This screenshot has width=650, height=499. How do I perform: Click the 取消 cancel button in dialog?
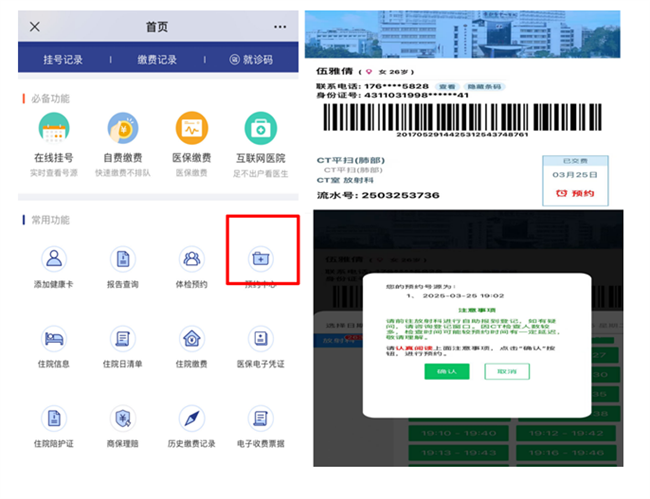tap(506, 371)
